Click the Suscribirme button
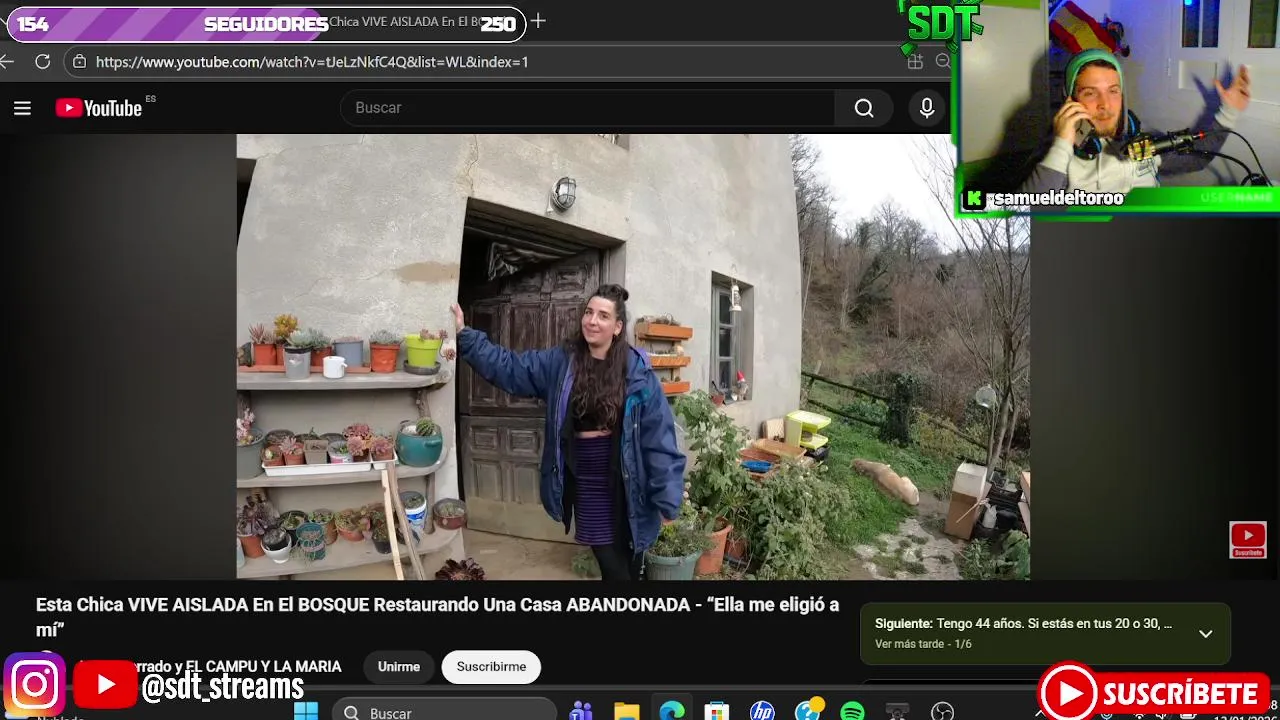The image size is (1280, 720). [491, 667]
